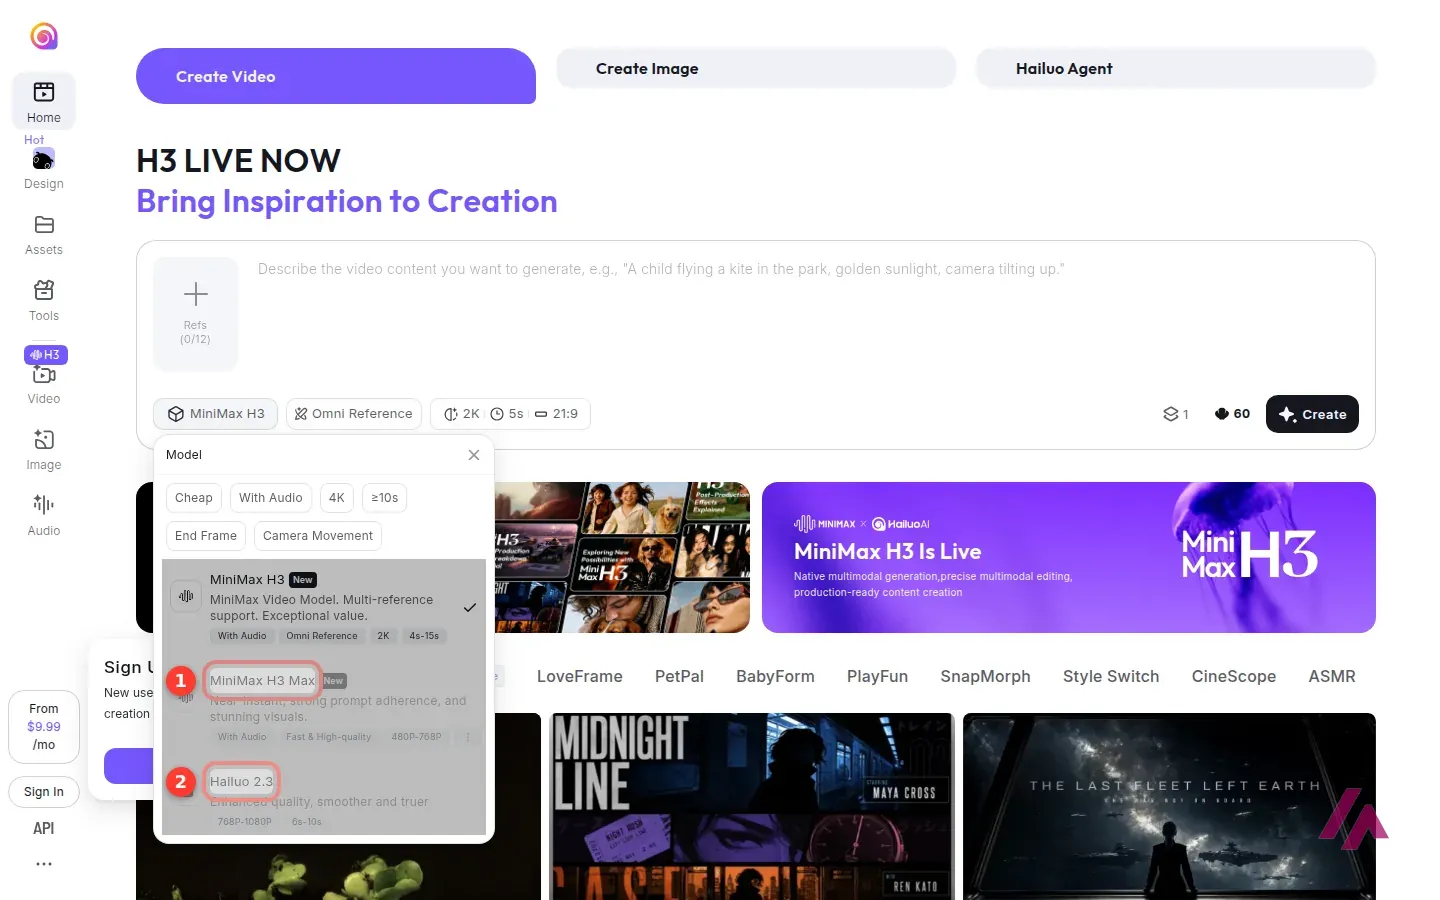Viewport: 1440px width, 900px height.
Task: Switch to the Create Video tab
Action: (x=336, y=76)
